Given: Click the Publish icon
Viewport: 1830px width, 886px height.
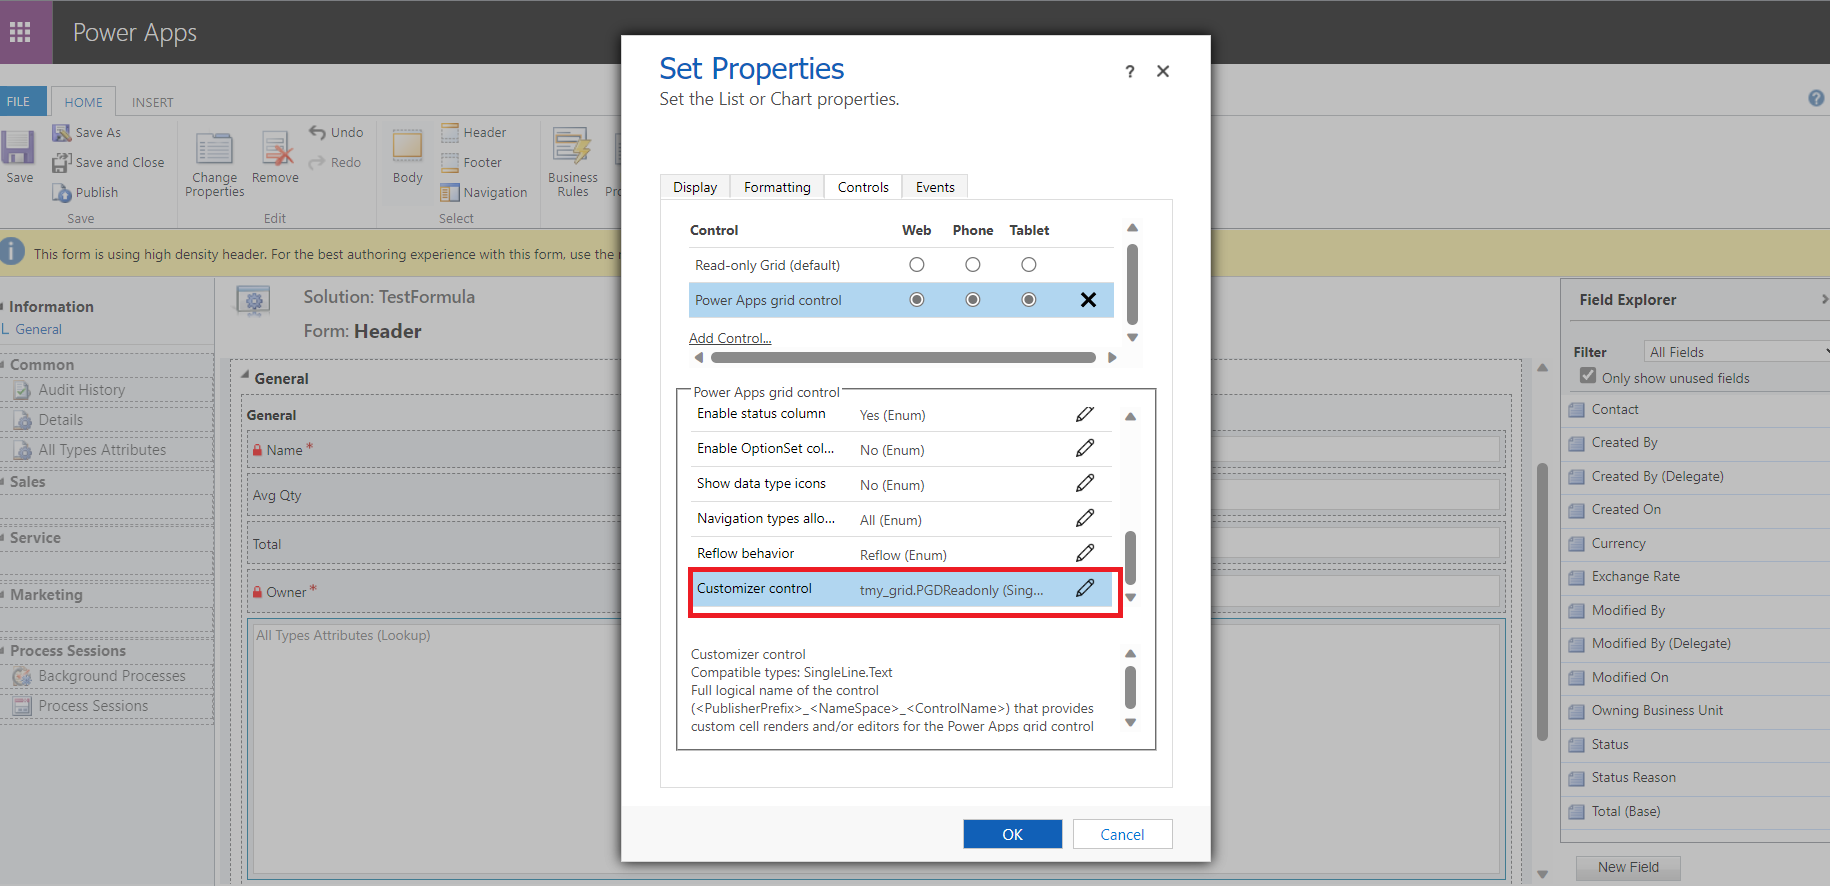Looking at the screenshot, I should [x=62, y=192].
